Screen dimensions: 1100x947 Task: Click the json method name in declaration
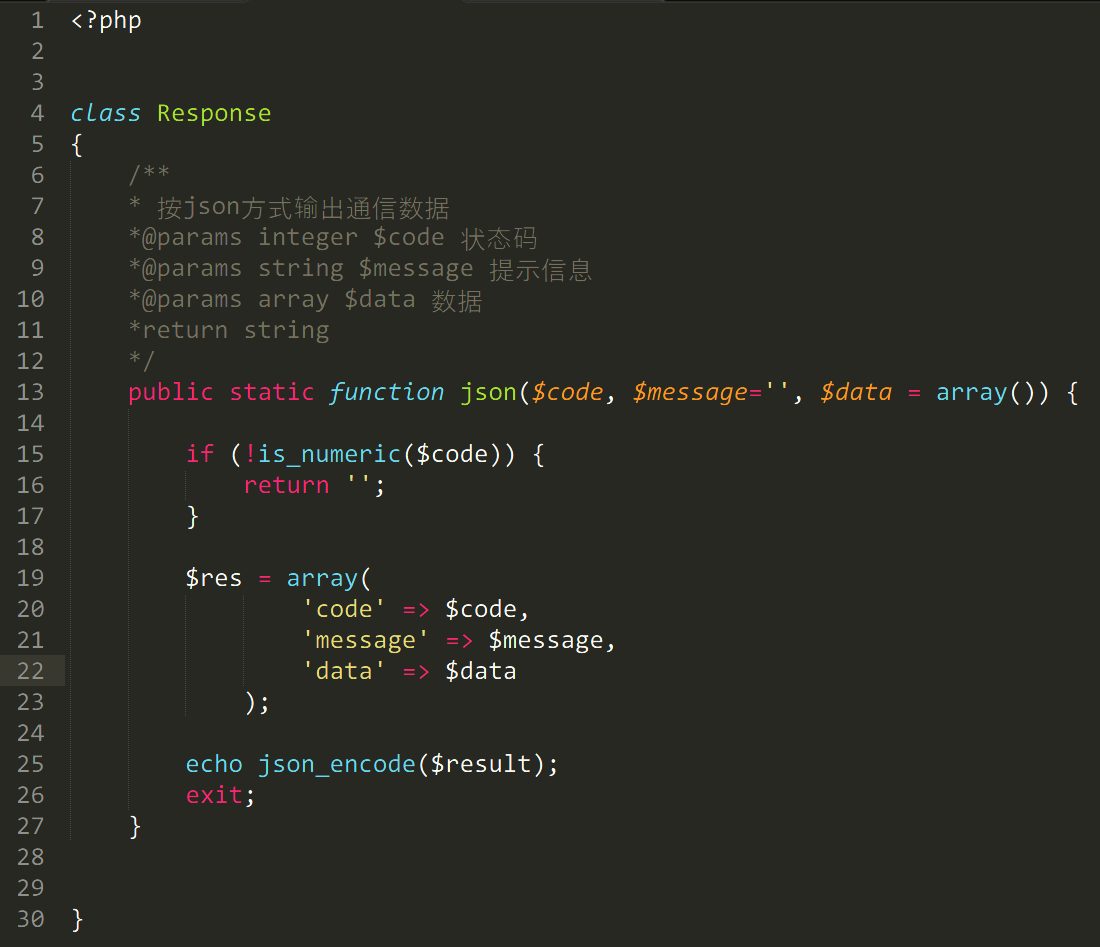[488, 392]
